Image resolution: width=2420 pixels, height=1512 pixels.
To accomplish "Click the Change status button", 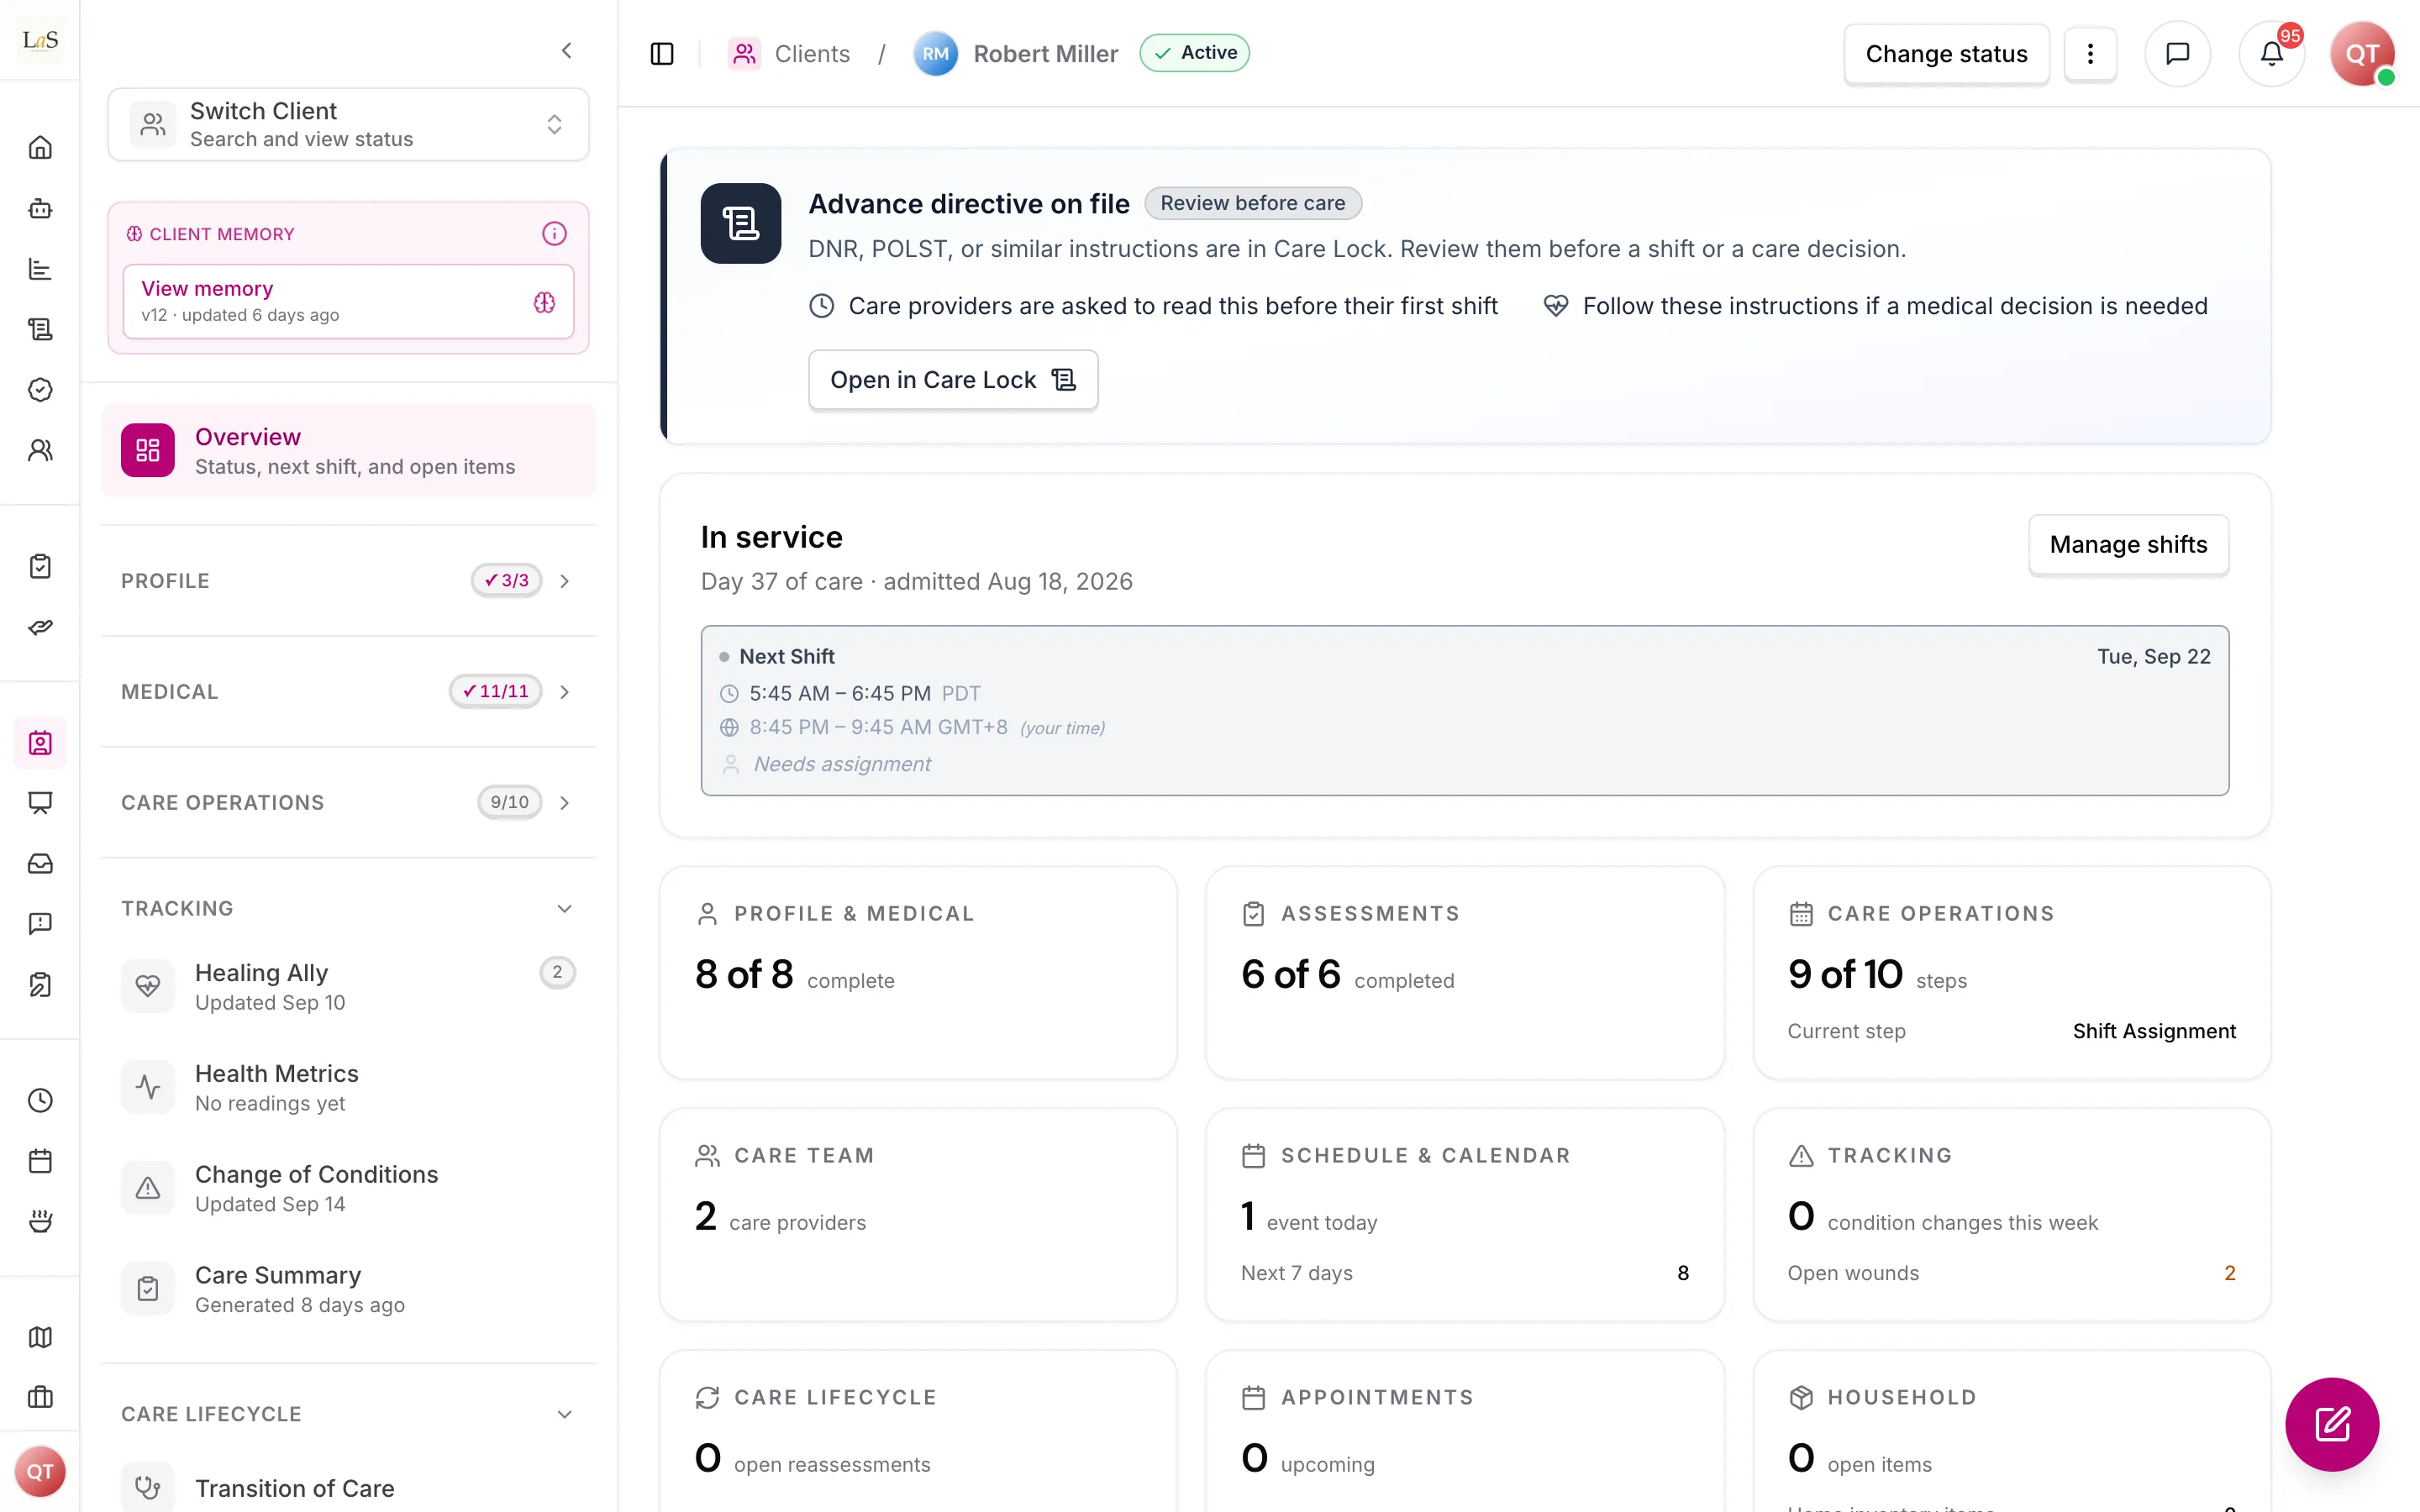I will pyautogui.click(x=1946, y=54).
